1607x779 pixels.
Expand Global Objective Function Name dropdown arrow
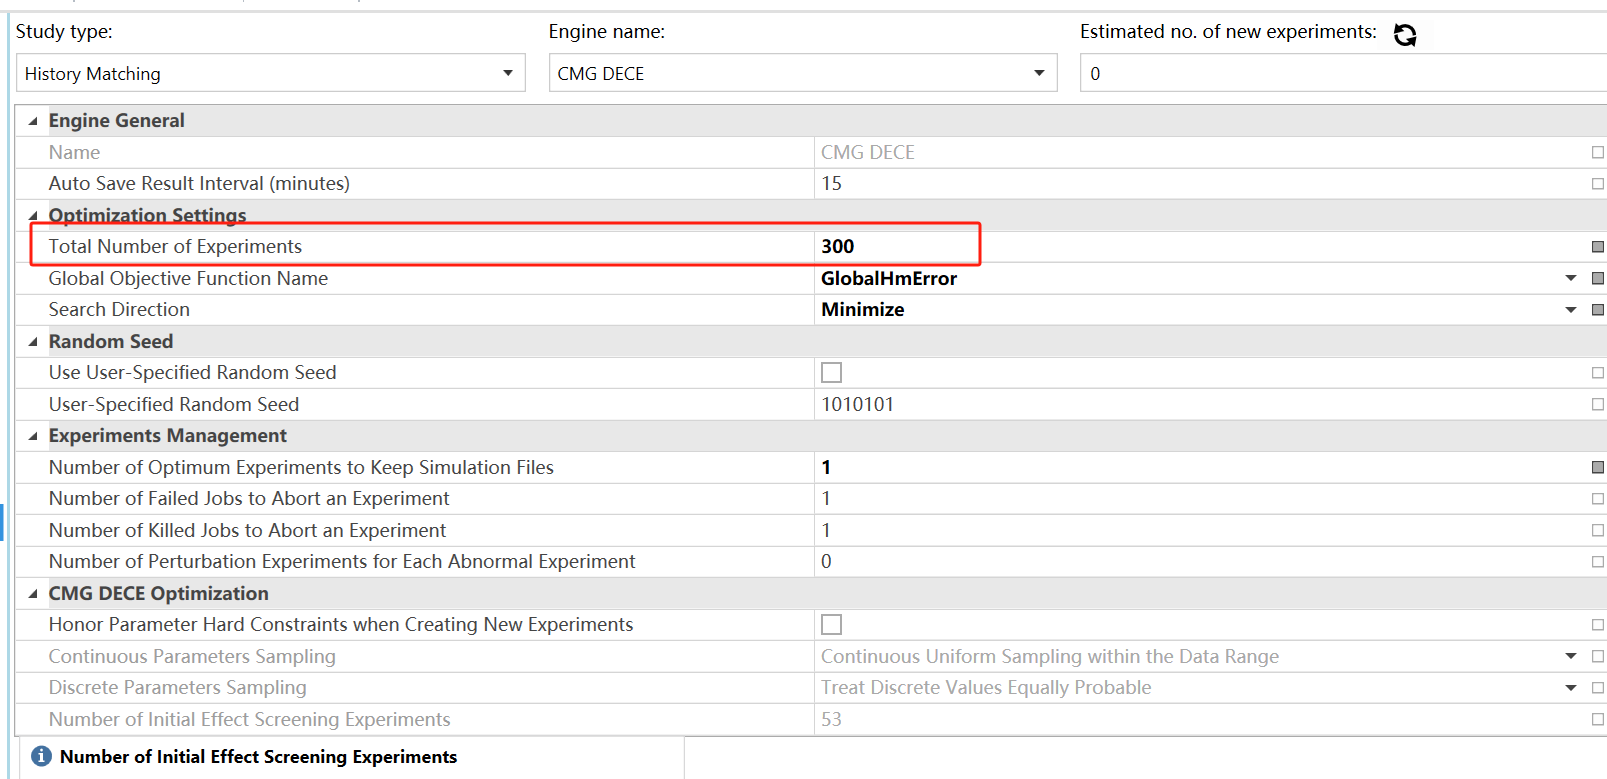pos(1570,279)
